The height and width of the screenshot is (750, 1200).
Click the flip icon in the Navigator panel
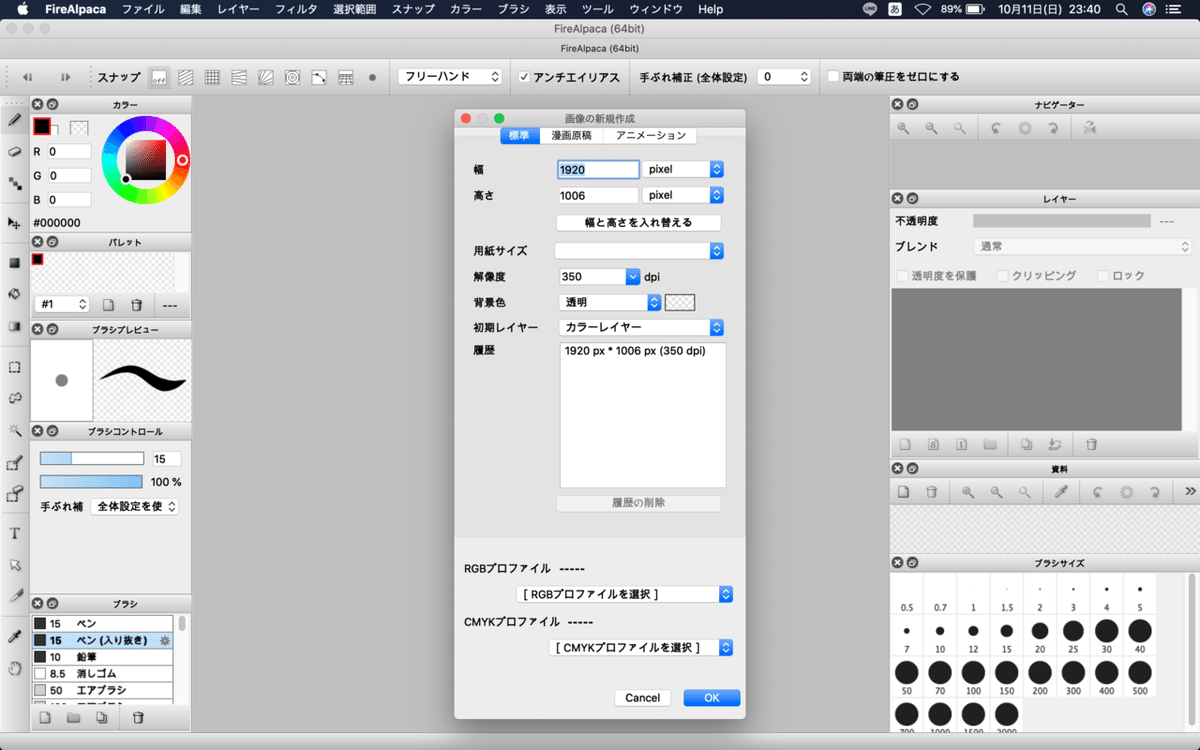(x=1089, y=128)
